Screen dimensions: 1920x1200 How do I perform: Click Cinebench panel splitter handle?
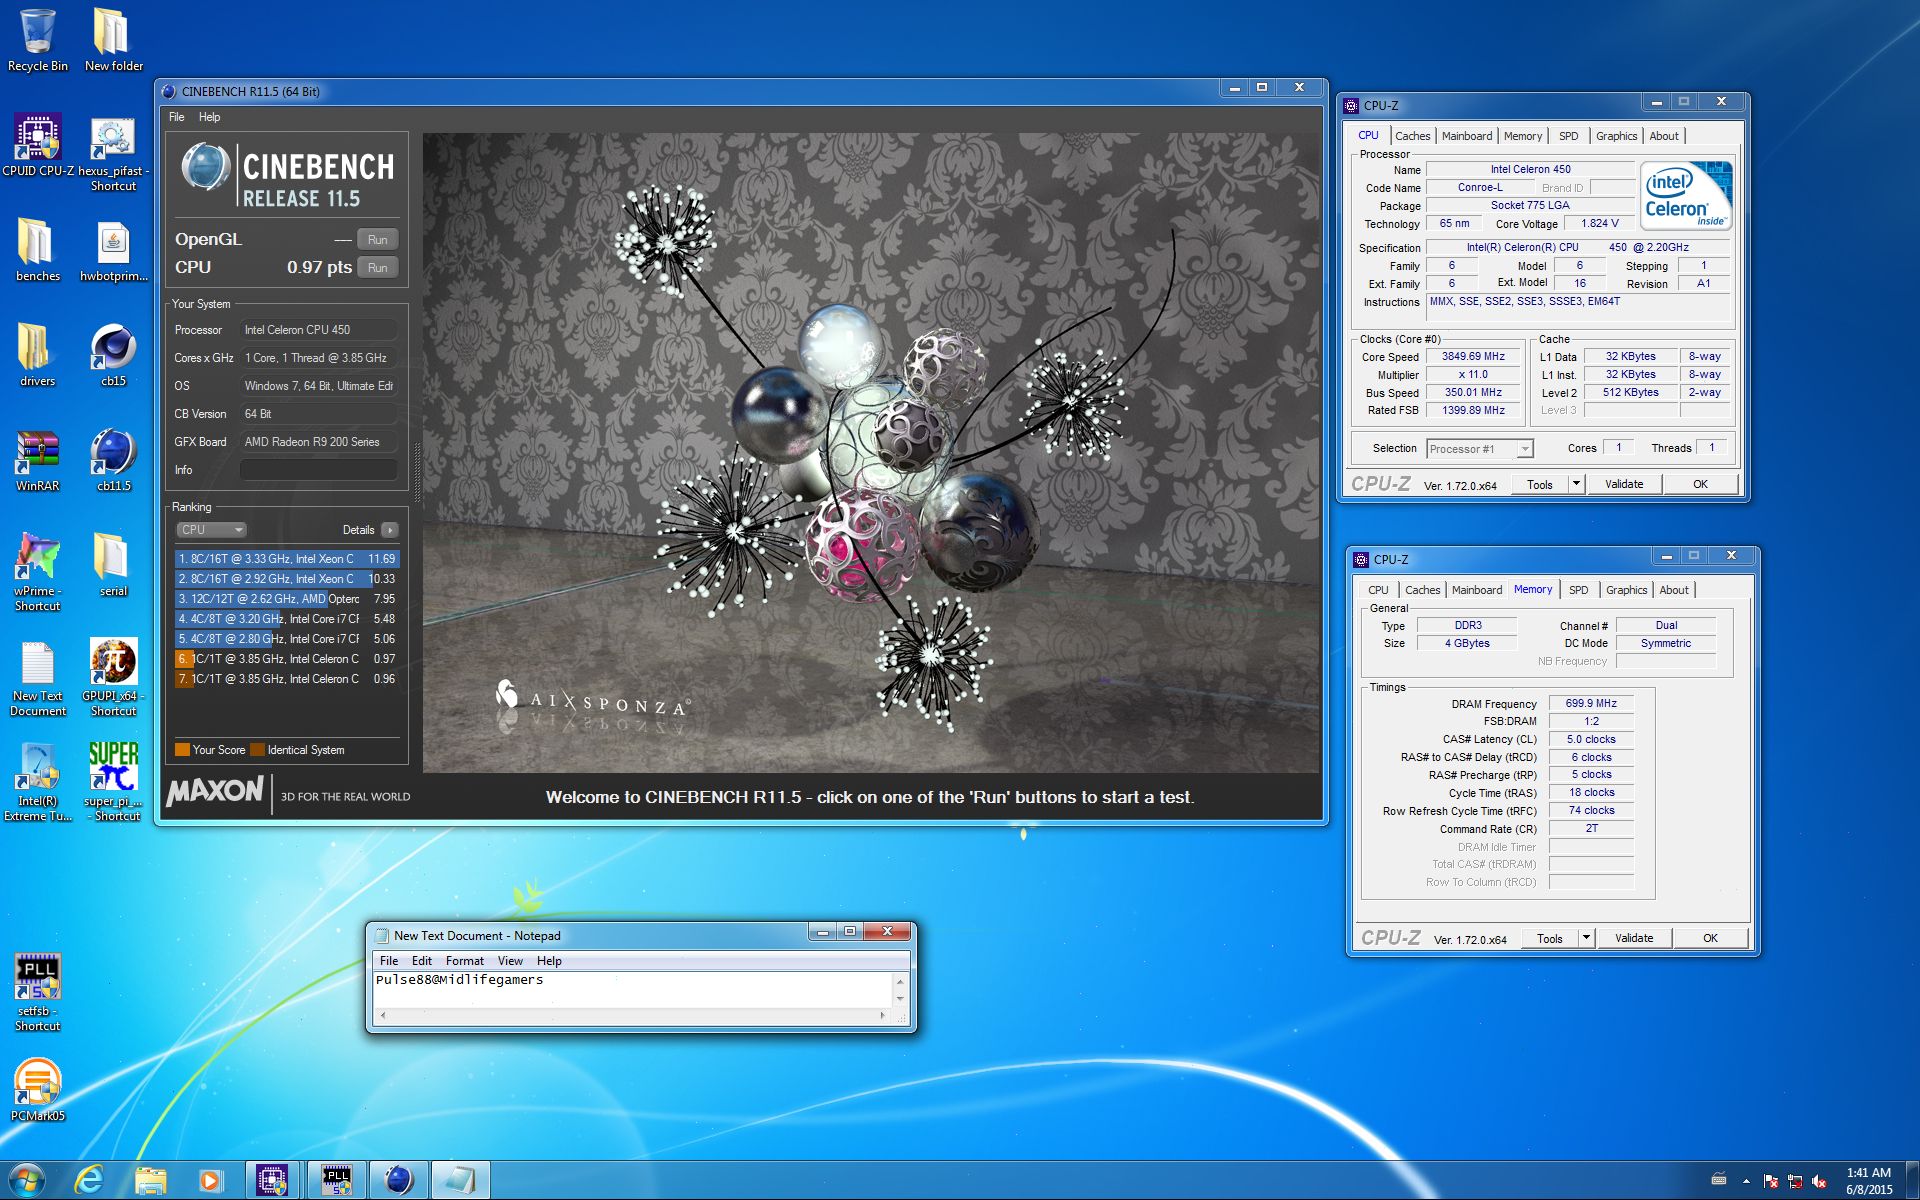tap(416, 475)
